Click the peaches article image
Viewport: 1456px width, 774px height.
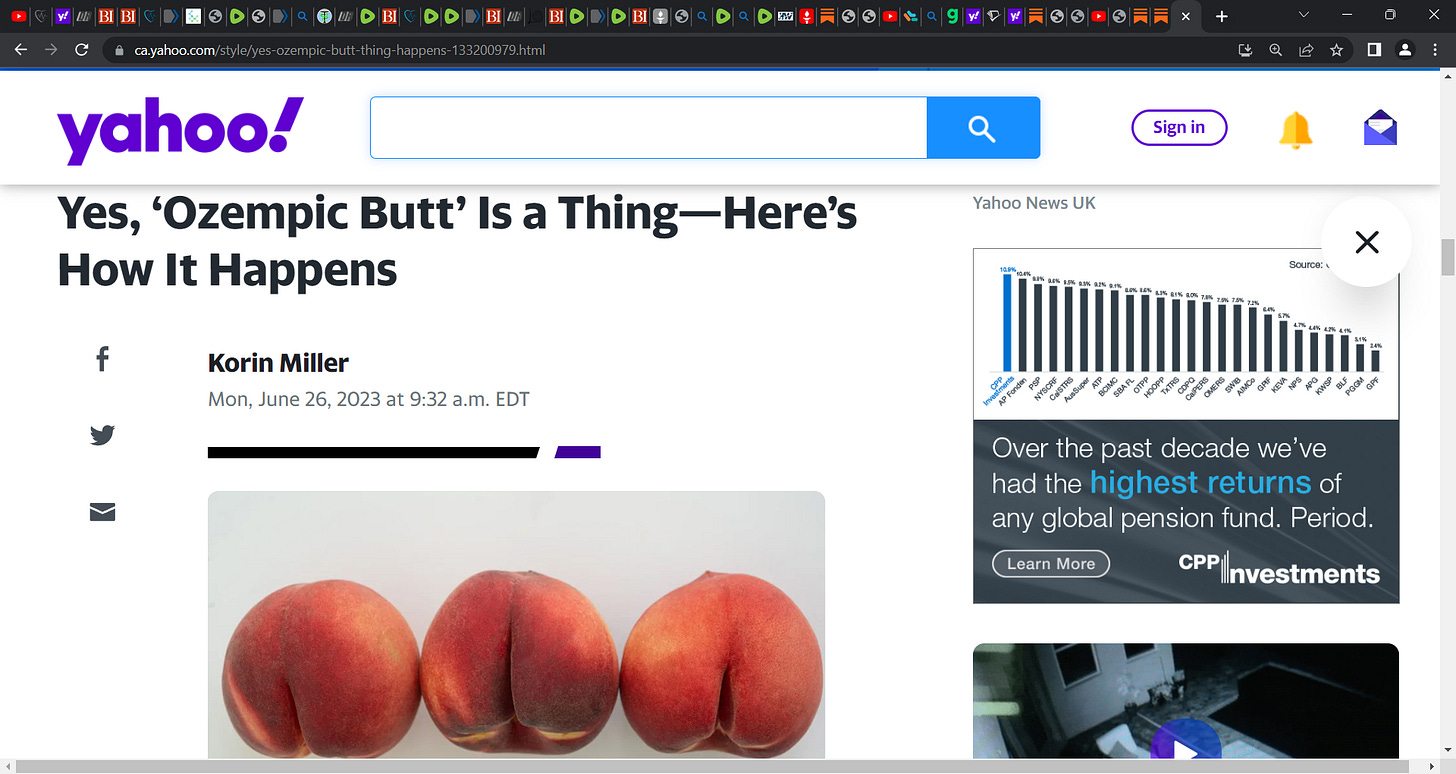pyautogui.click(x=516, y=624)
